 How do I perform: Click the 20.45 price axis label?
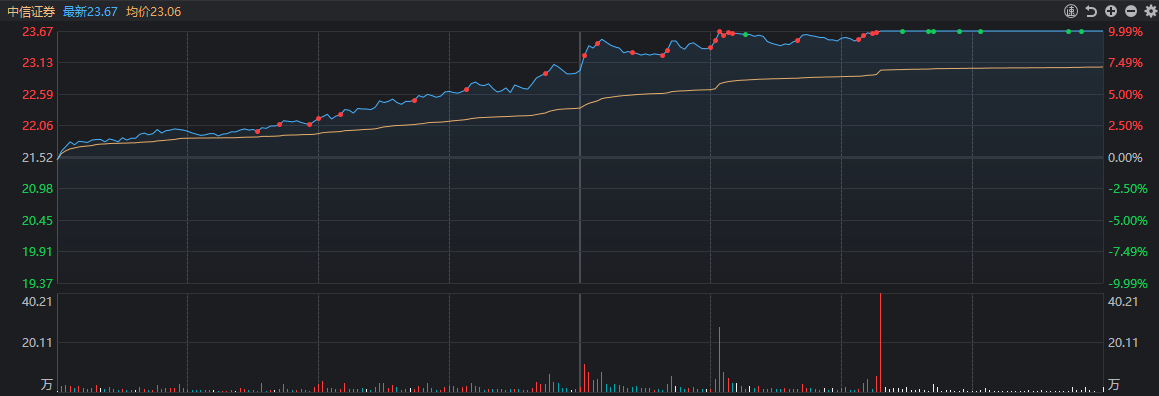click(38, 220)
